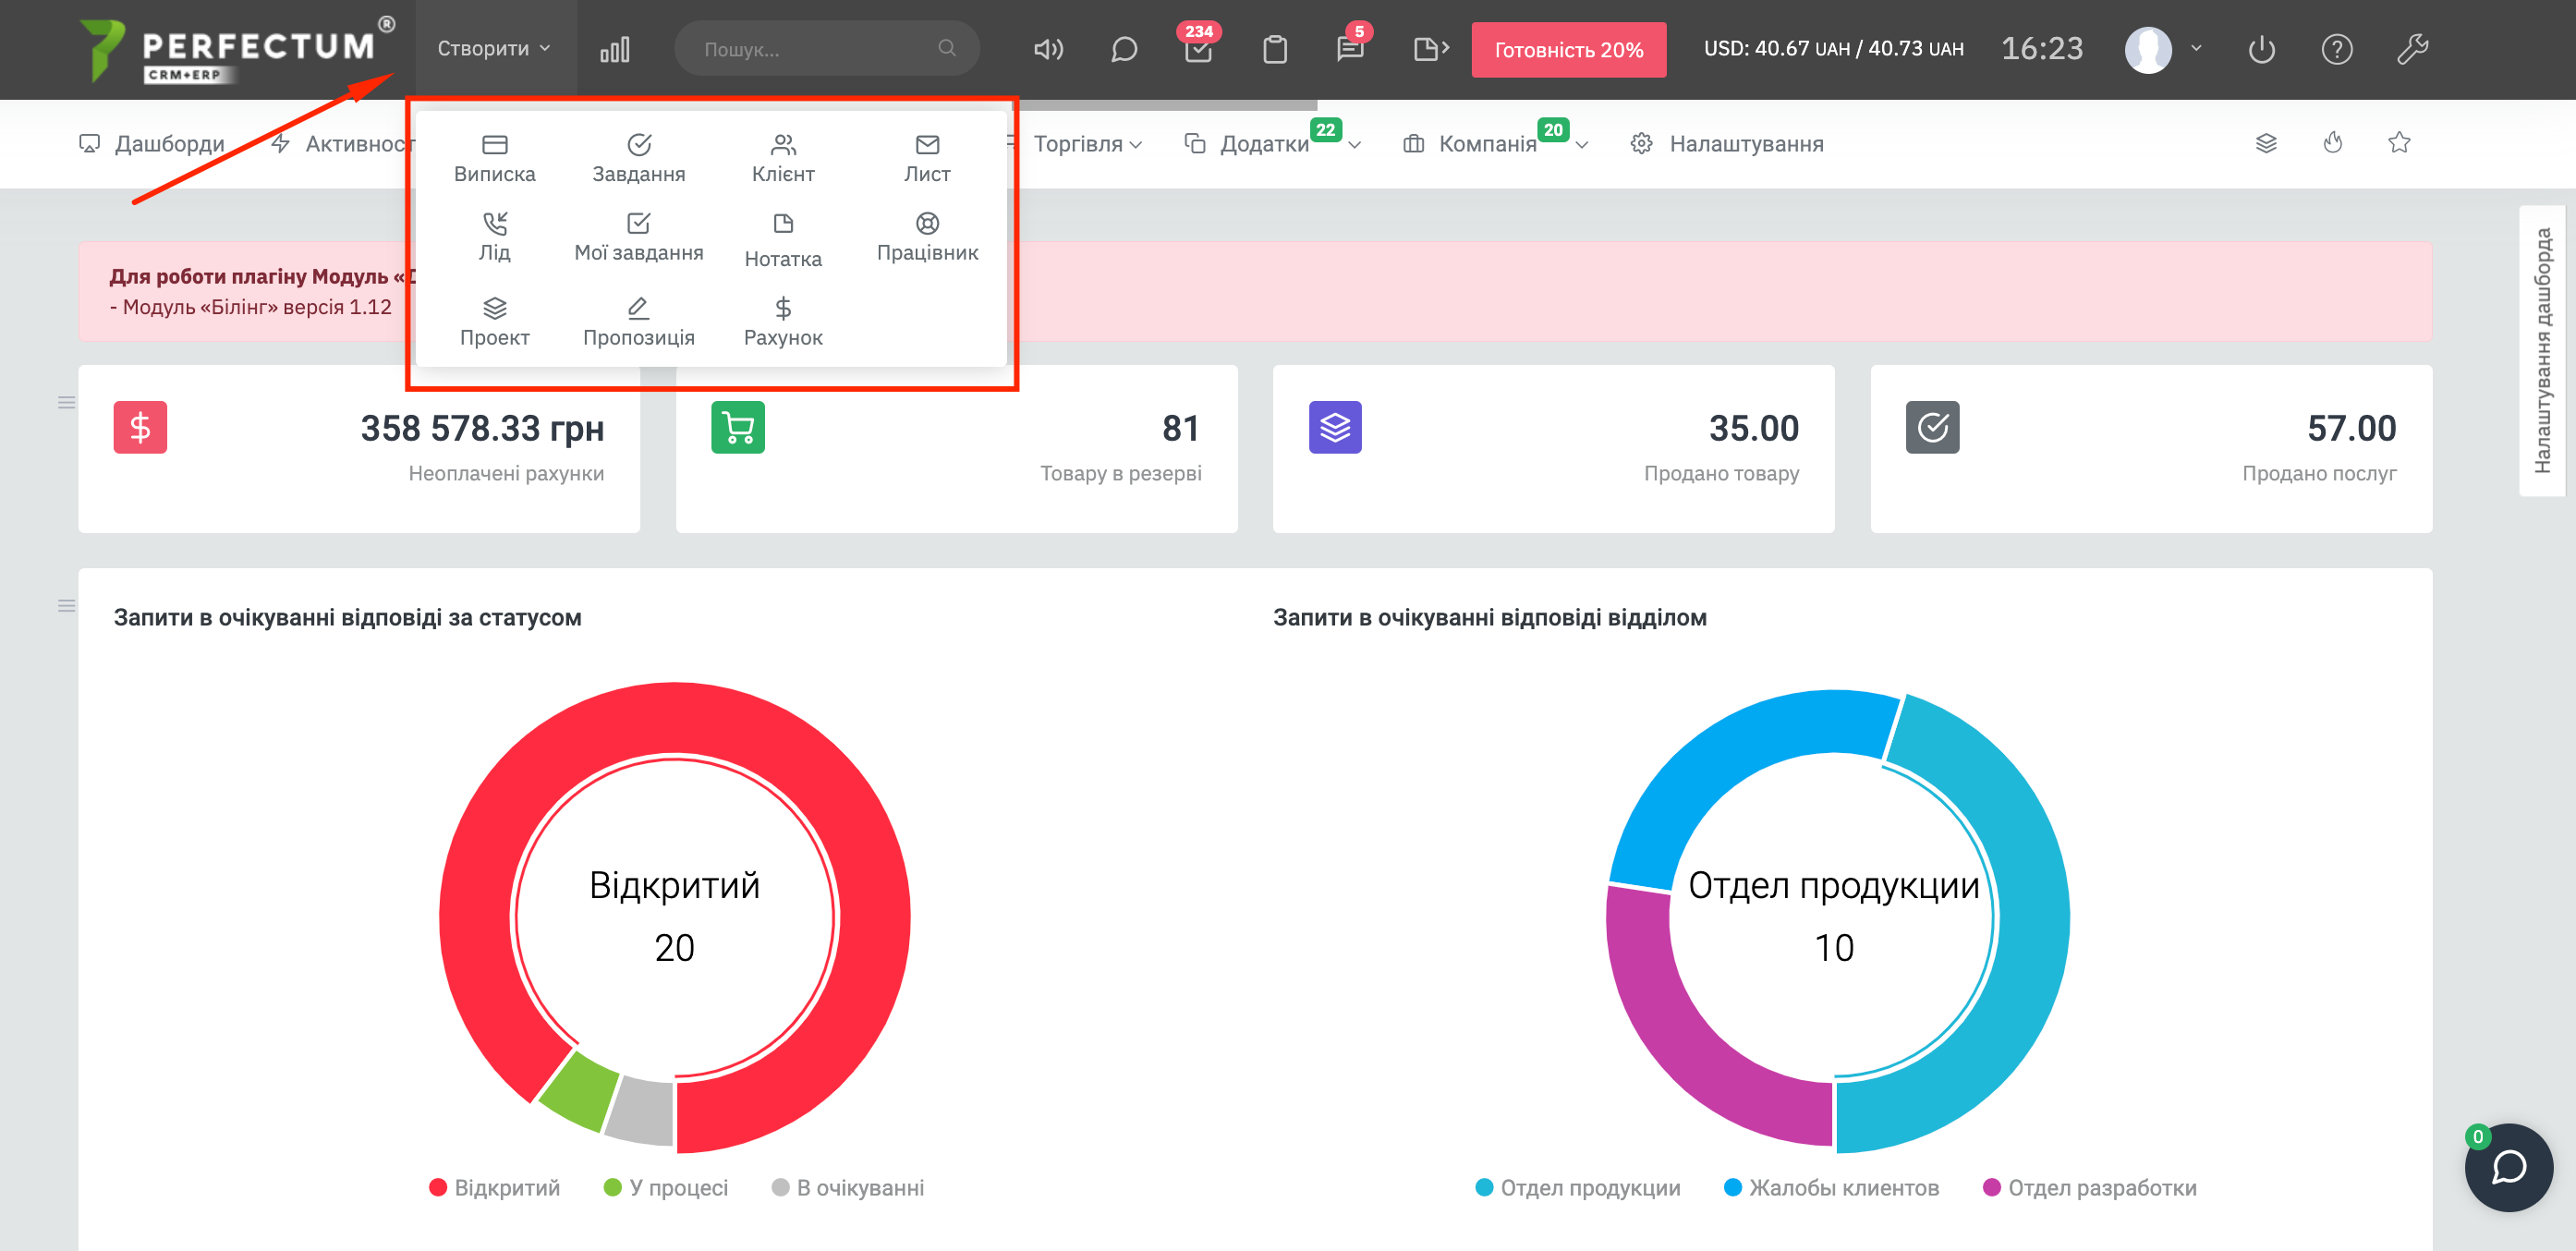Click the sound speaker icon in header

tap(1047, 49)
